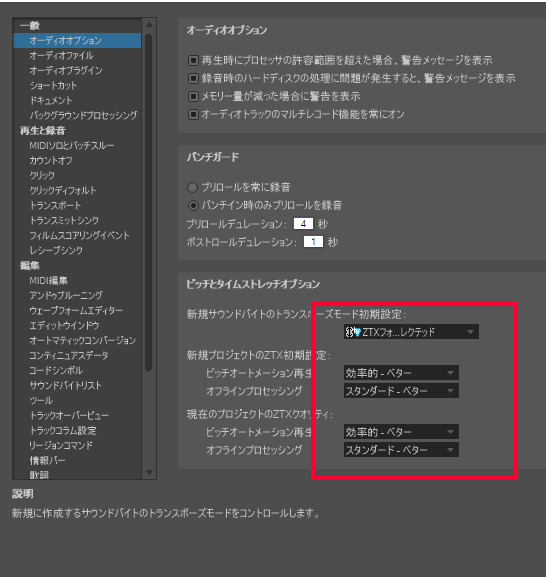The height and width of the screenshot is (577, 546).
Task: Toggle low memory warning checkbox
Action: (193, 96)
